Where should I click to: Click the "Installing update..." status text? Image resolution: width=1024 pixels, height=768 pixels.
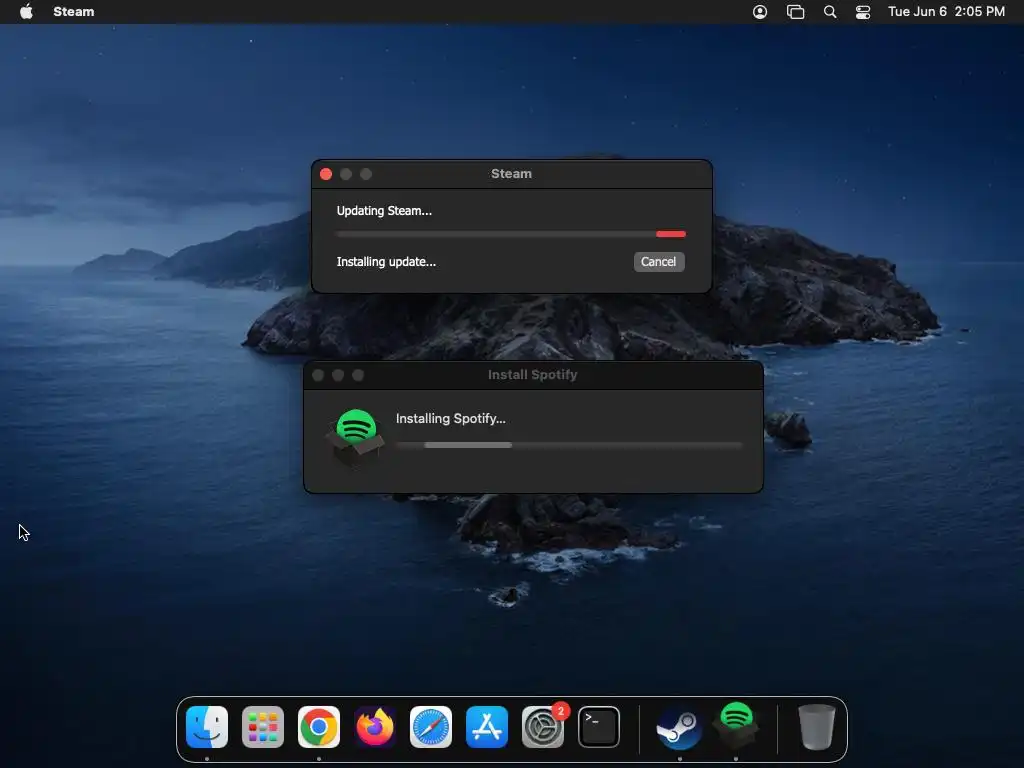(x=386, y=262)
